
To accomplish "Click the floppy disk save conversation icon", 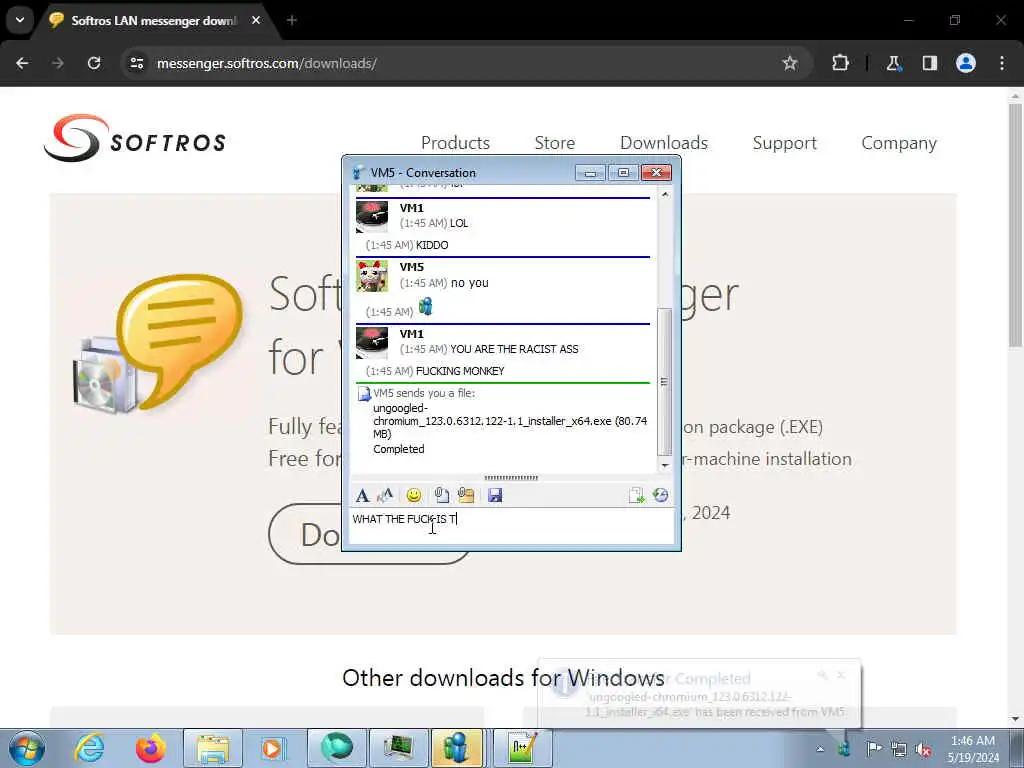I will 495,496.
